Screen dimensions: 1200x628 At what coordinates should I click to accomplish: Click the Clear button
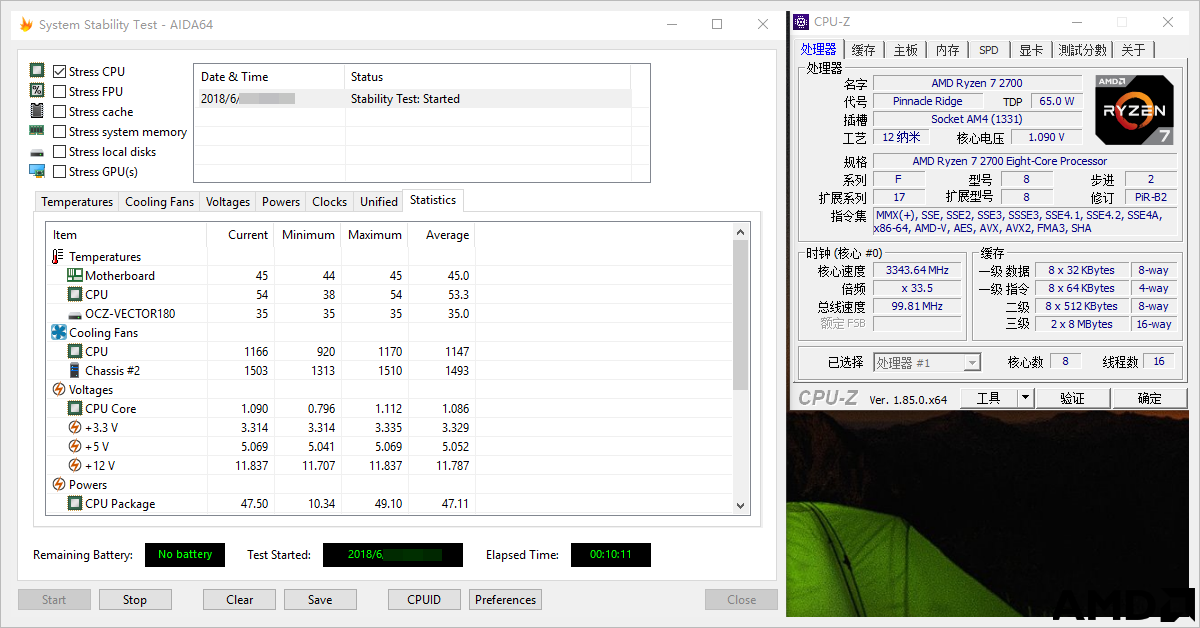pos(240,600)
